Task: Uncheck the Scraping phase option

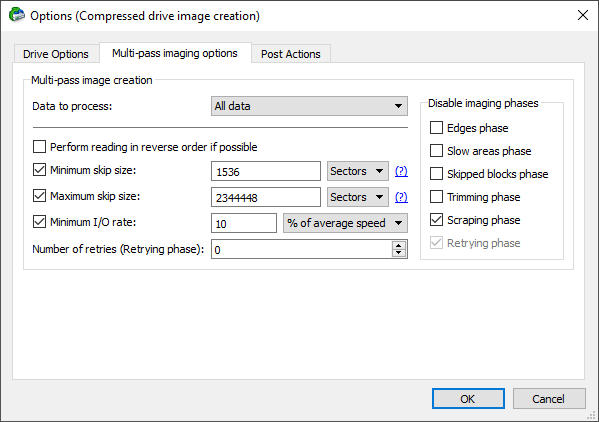Action: [436, 220]
